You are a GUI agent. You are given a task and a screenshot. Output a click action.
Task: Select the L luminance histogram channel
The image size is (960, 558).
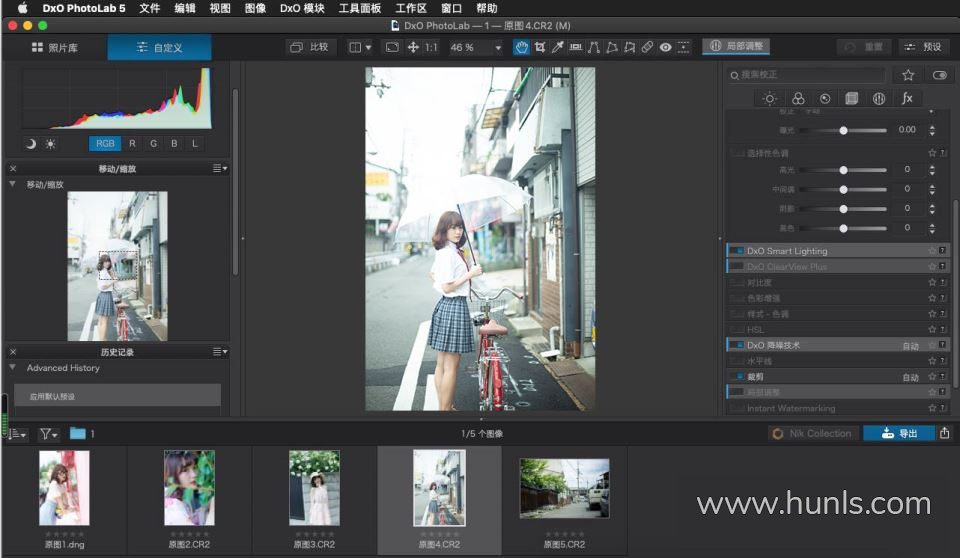pyautogui.click(x=195, y=143)
